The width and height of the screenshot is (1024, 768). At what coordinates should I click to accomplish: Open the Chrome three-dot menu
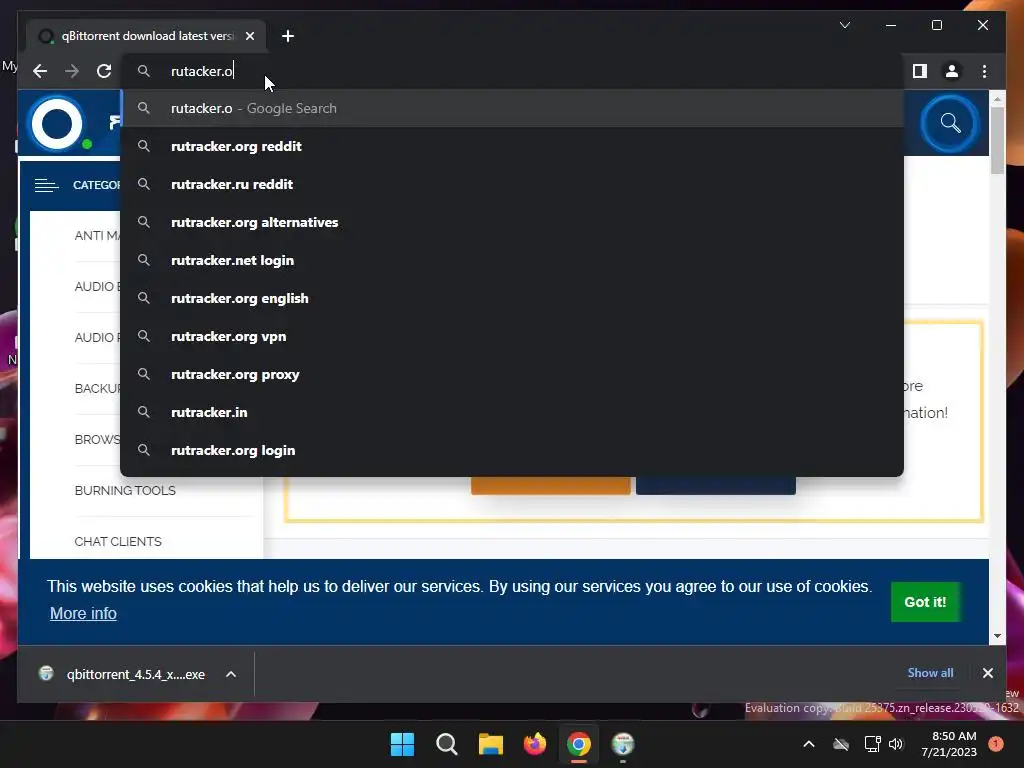(984, 71)
